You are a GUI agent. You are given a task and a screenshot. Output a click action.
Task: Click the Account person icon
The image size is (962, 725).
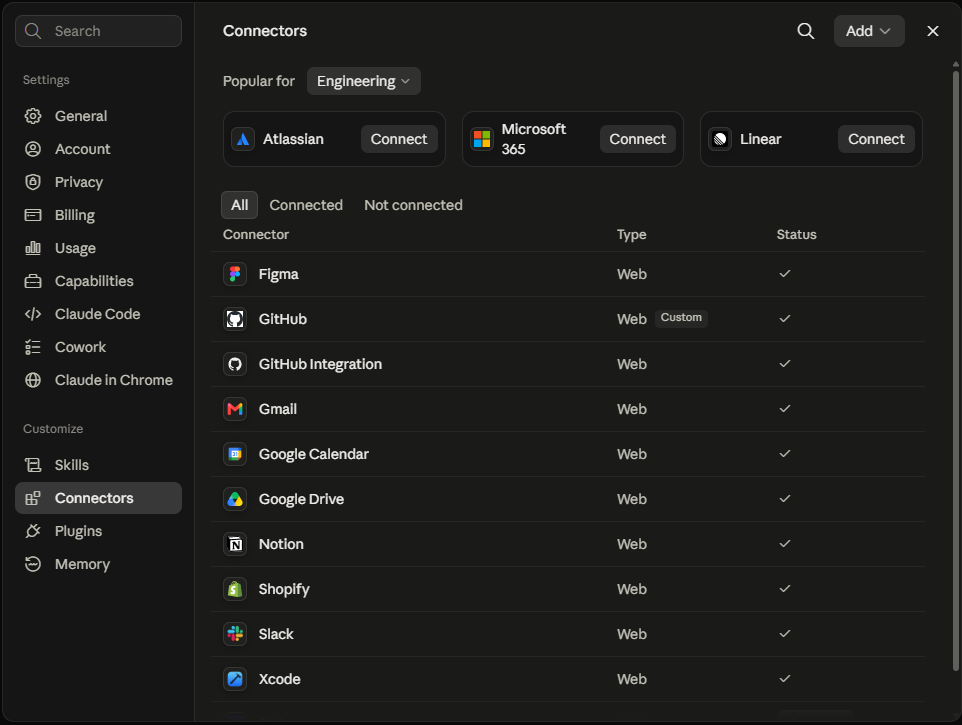click(33, 149)
